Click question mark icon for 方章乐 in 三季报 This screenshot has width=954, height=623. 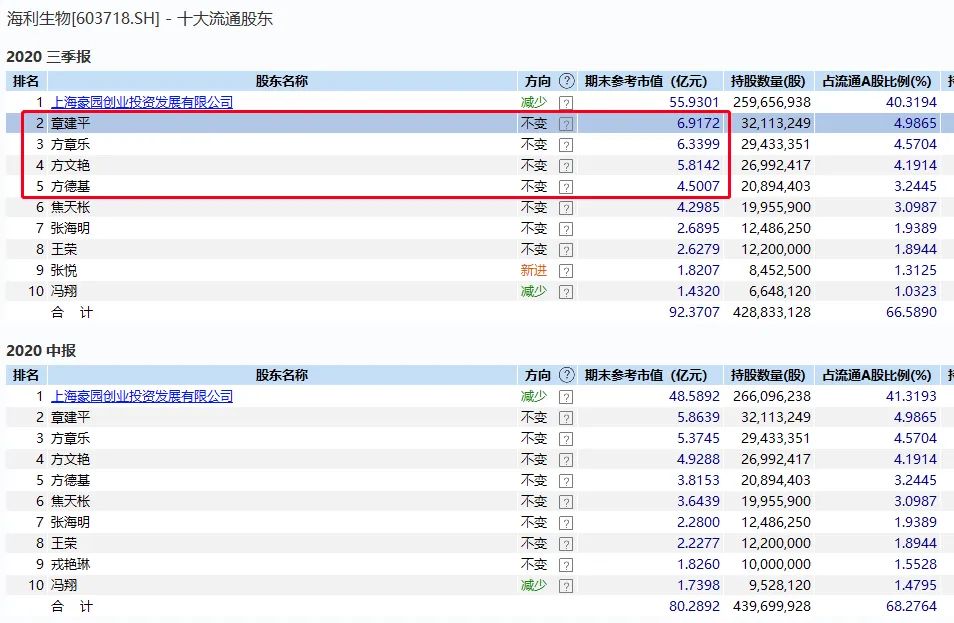tap(566, 145)
